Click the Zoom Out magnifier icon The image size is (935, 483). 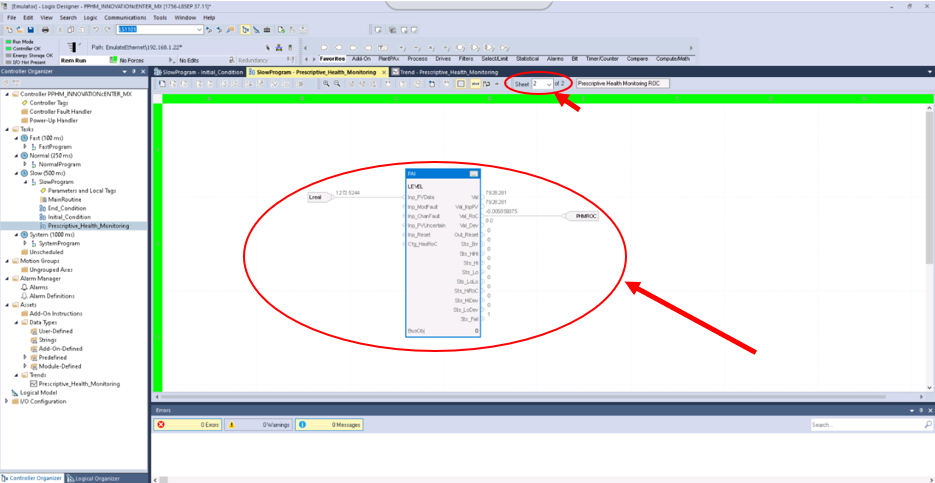(337, 83)
